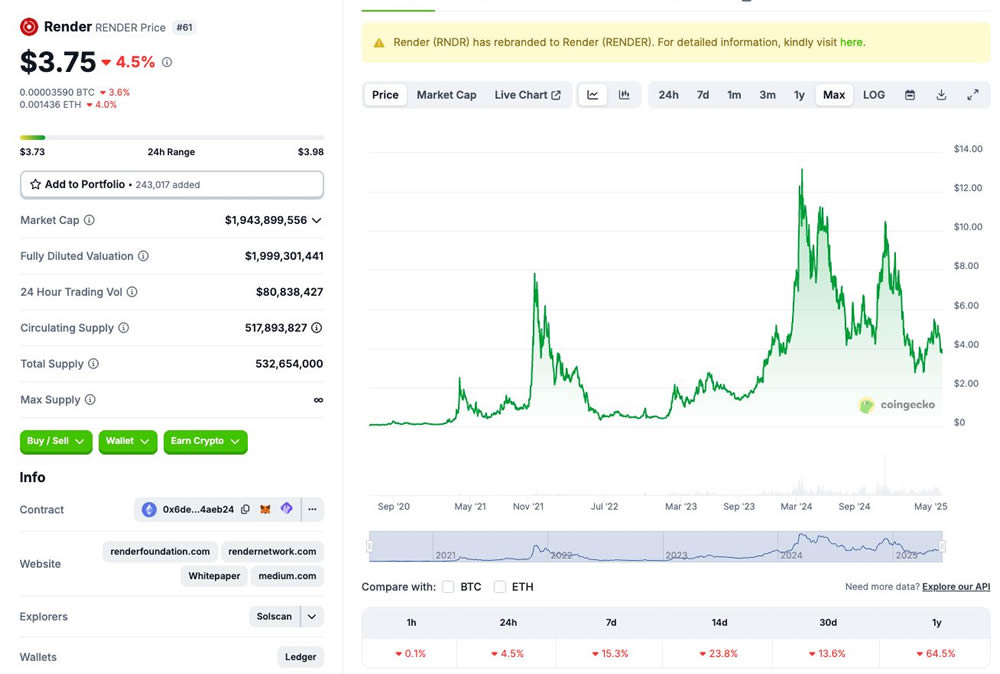Click Explore our API link
Viewport: 1000px width, 674px height.
(x=956, y=587)
